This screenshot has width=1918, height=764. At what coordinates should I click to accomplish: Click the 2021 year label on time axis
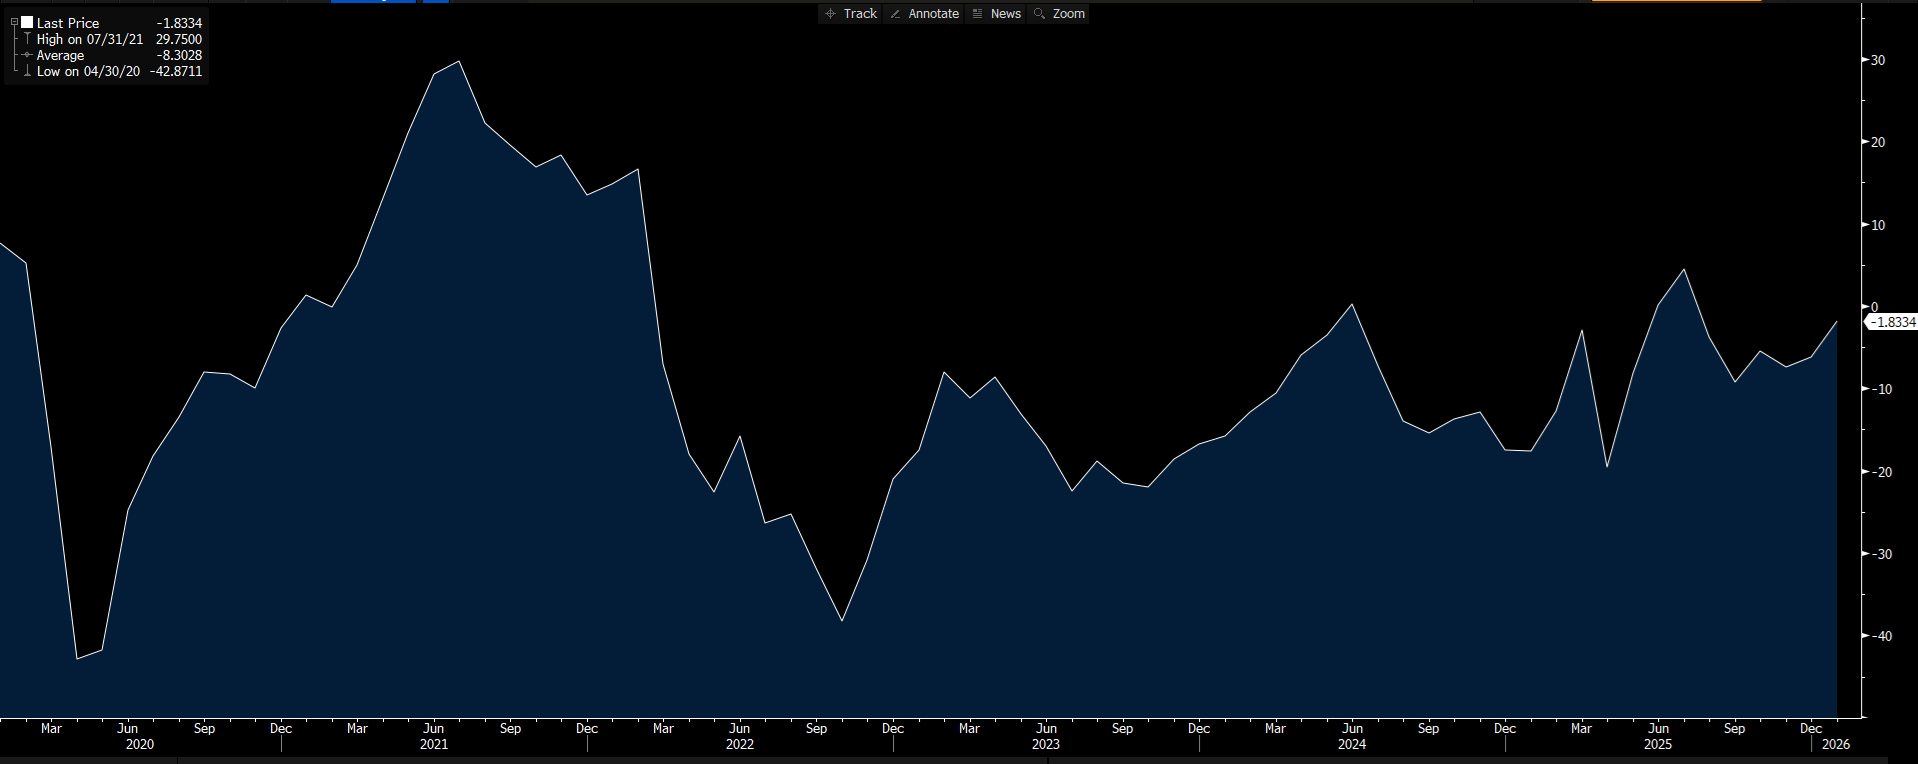tap(434, 744)
